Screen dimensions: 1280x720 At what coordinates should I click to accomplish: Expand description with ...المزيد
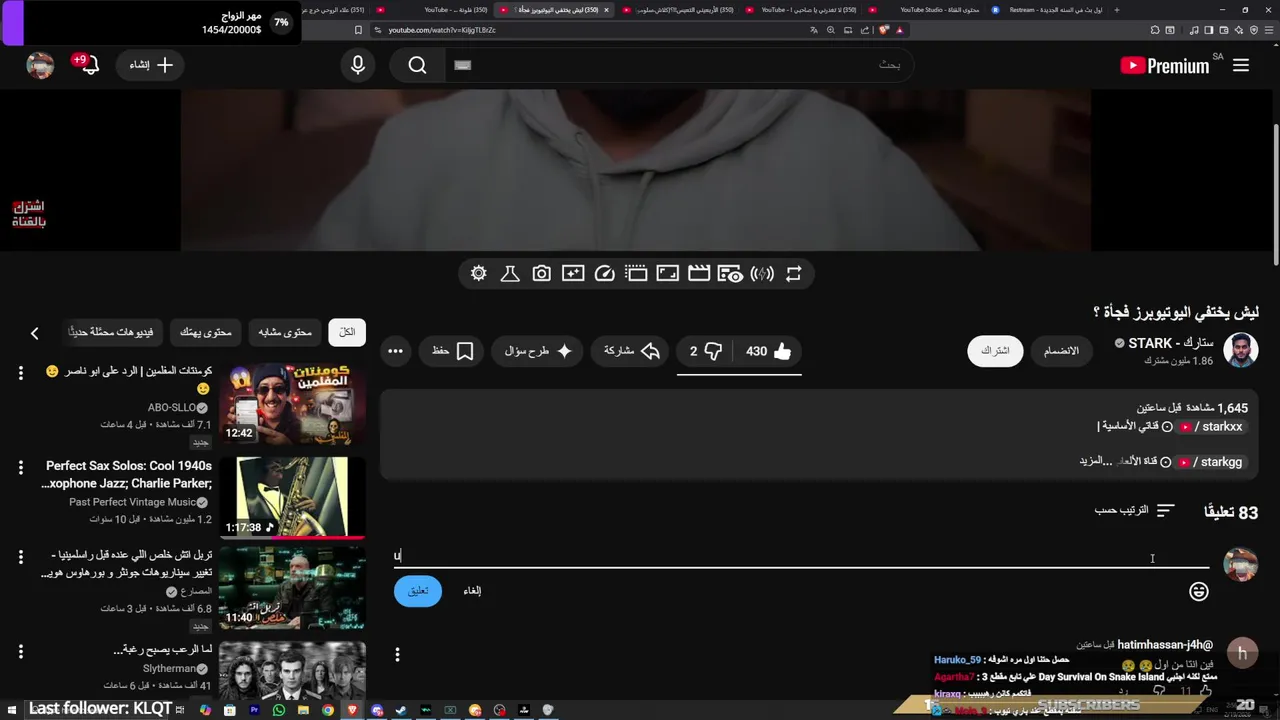pos(1096,461)
